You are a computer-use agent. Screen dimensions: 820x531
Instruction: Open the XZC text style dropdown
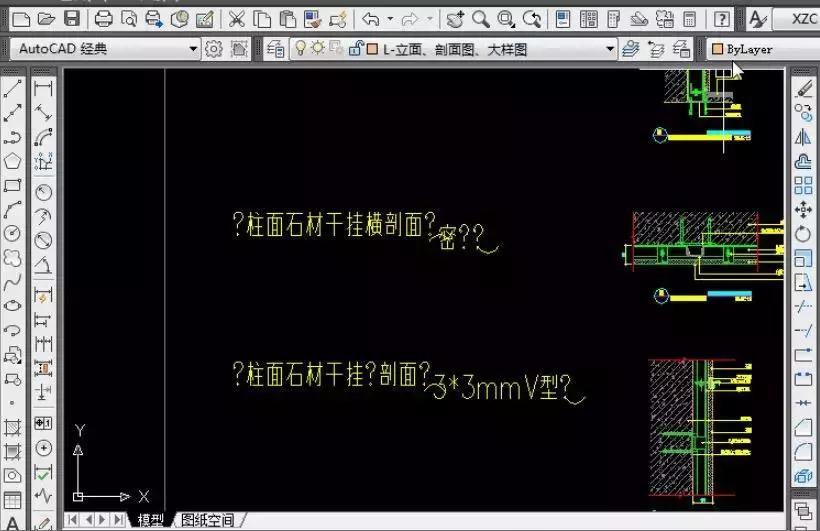[x=797, y=20]
